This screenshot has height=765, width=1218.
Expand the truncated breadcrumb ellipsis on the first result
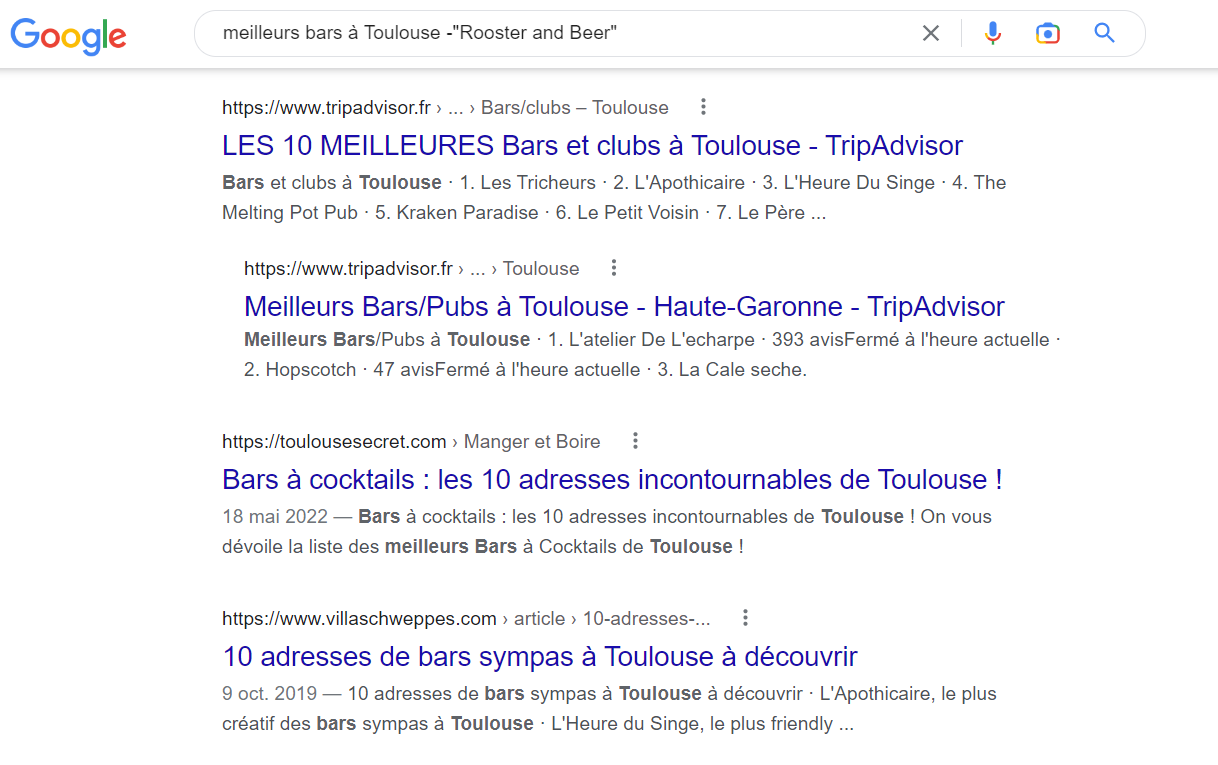point(456,107)
